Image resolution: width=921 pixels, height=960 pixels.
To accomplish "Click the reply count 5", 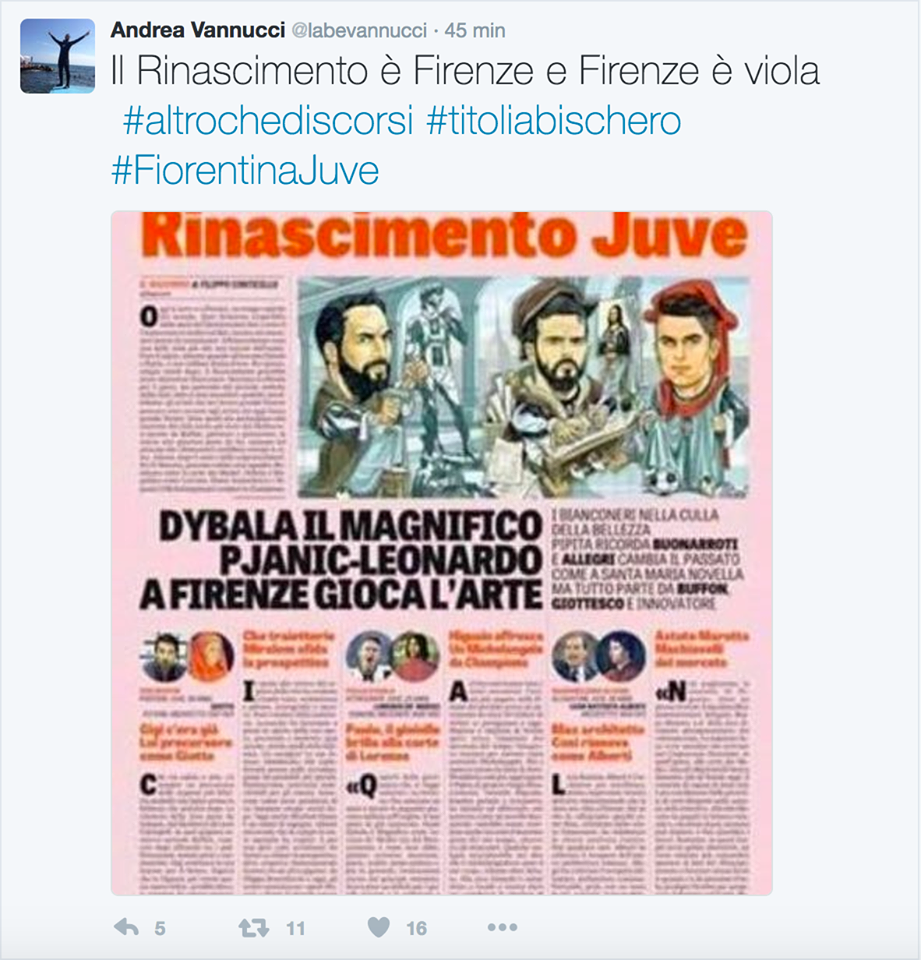I will (160, 929).
